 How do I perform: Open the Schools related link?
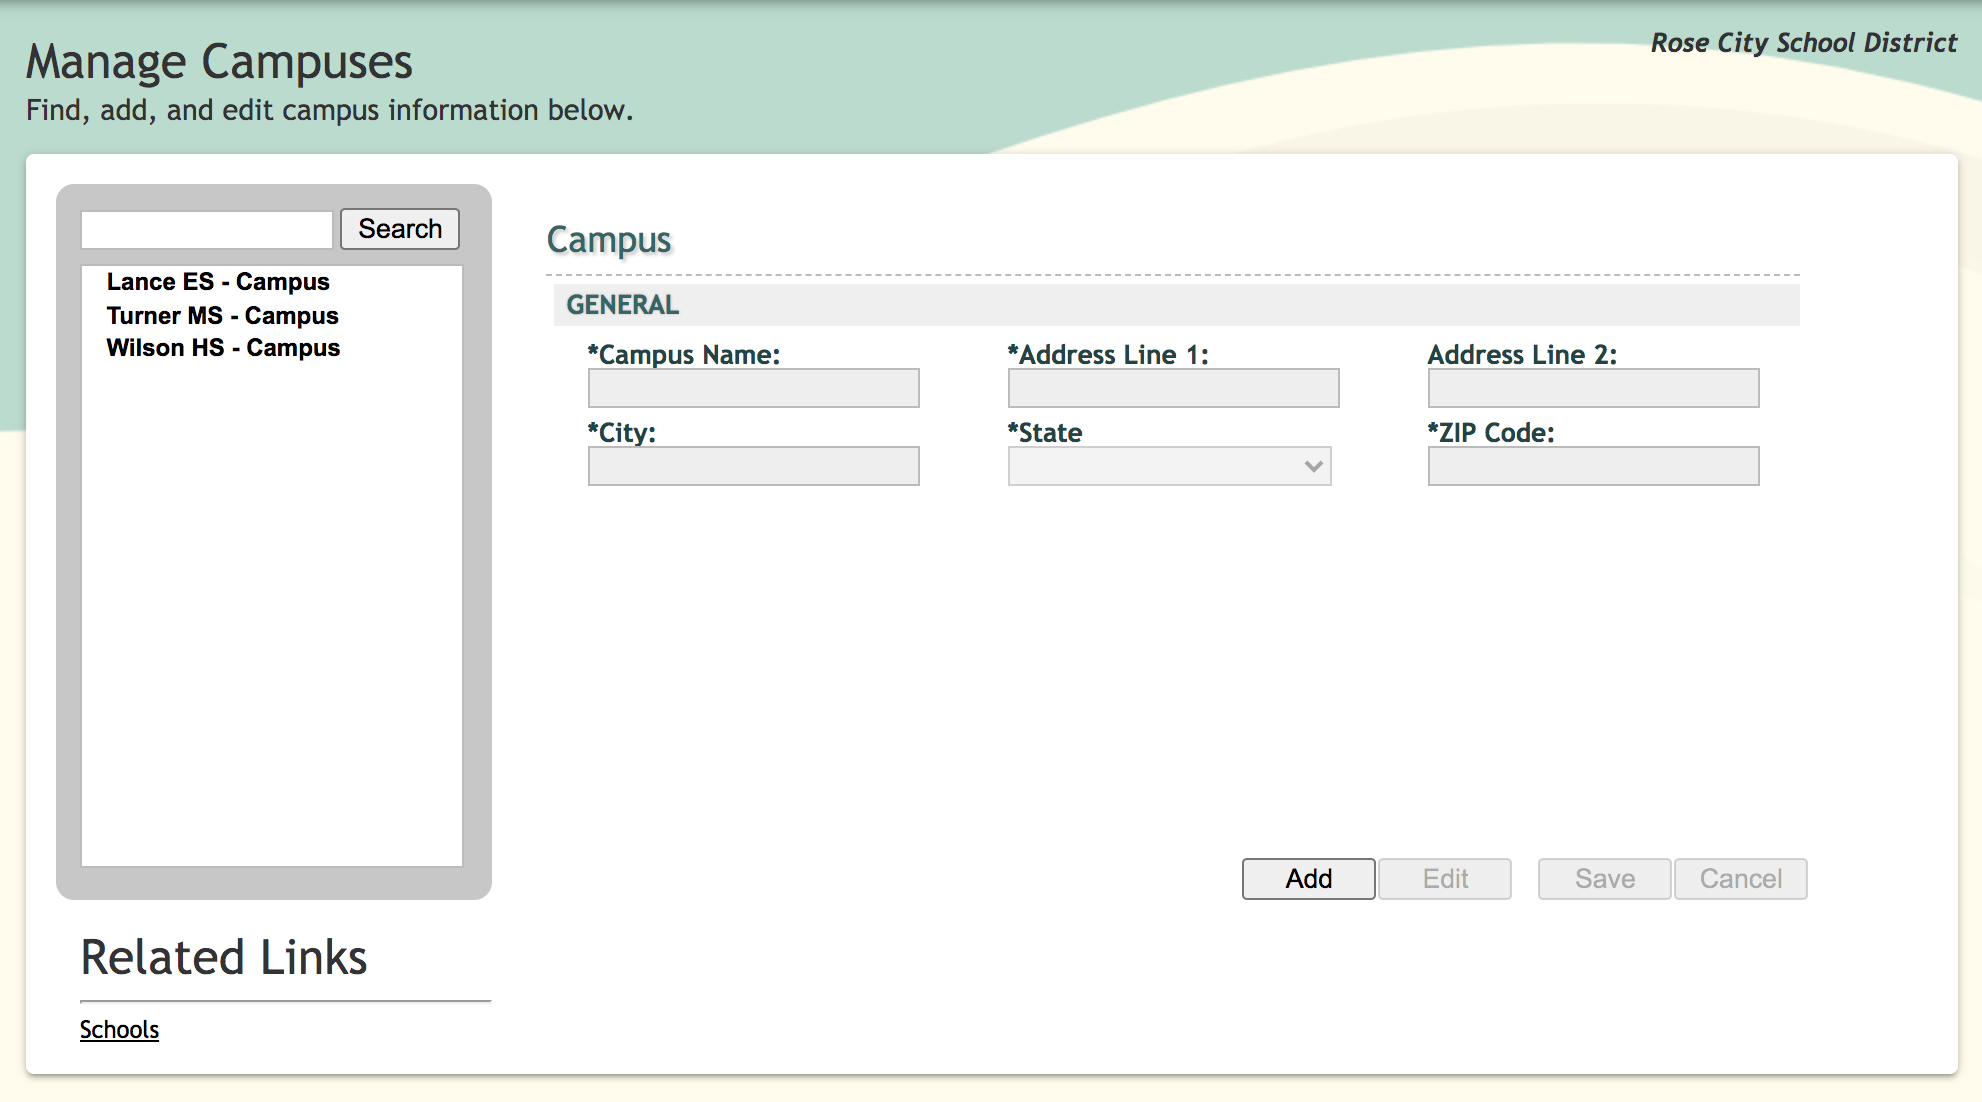(119, 1030)
